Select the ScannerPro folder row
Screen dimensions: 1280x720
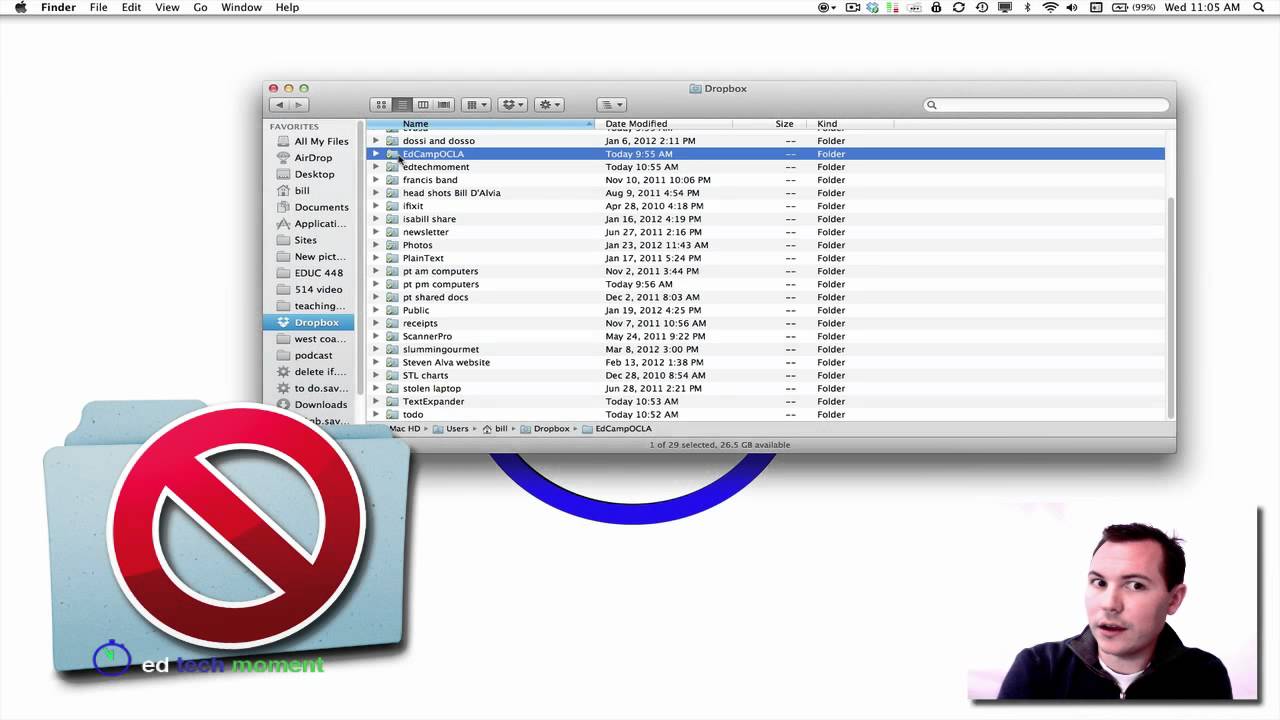pos(765,336)
